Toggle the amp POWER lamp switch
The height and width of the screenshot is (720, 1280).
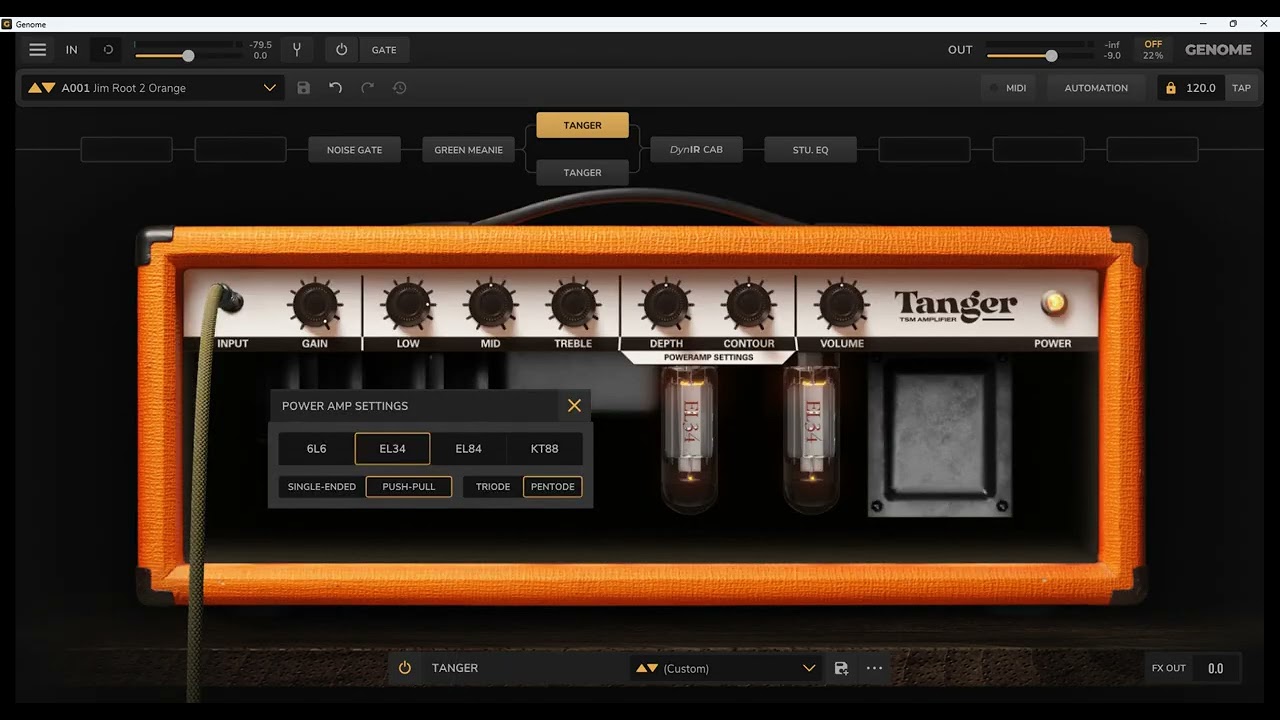click(1053, 305)
